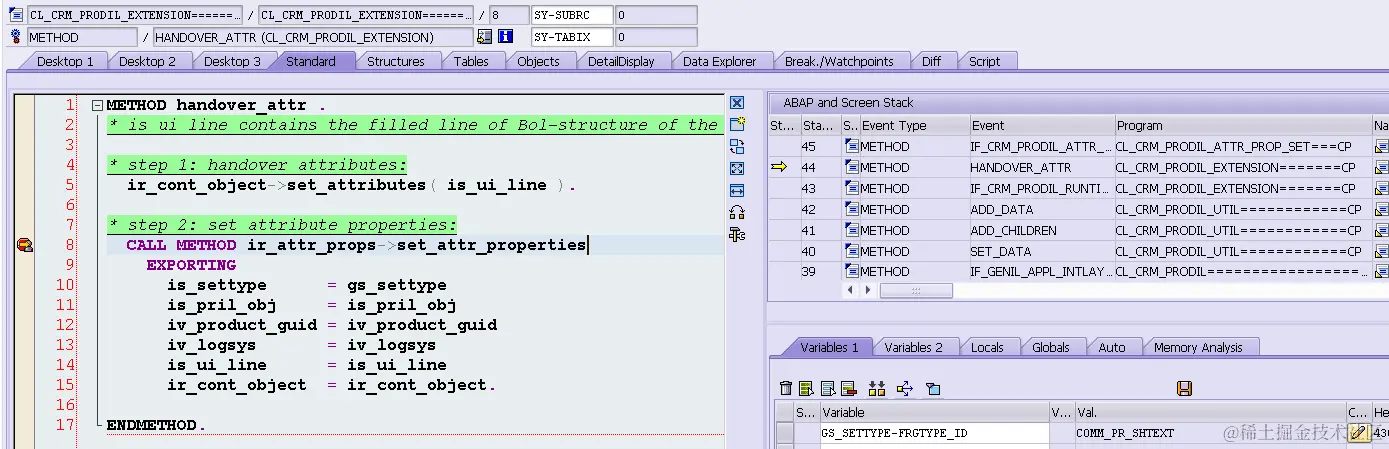Click the ADD_CHILDREN event in stack

point(1041,230)
